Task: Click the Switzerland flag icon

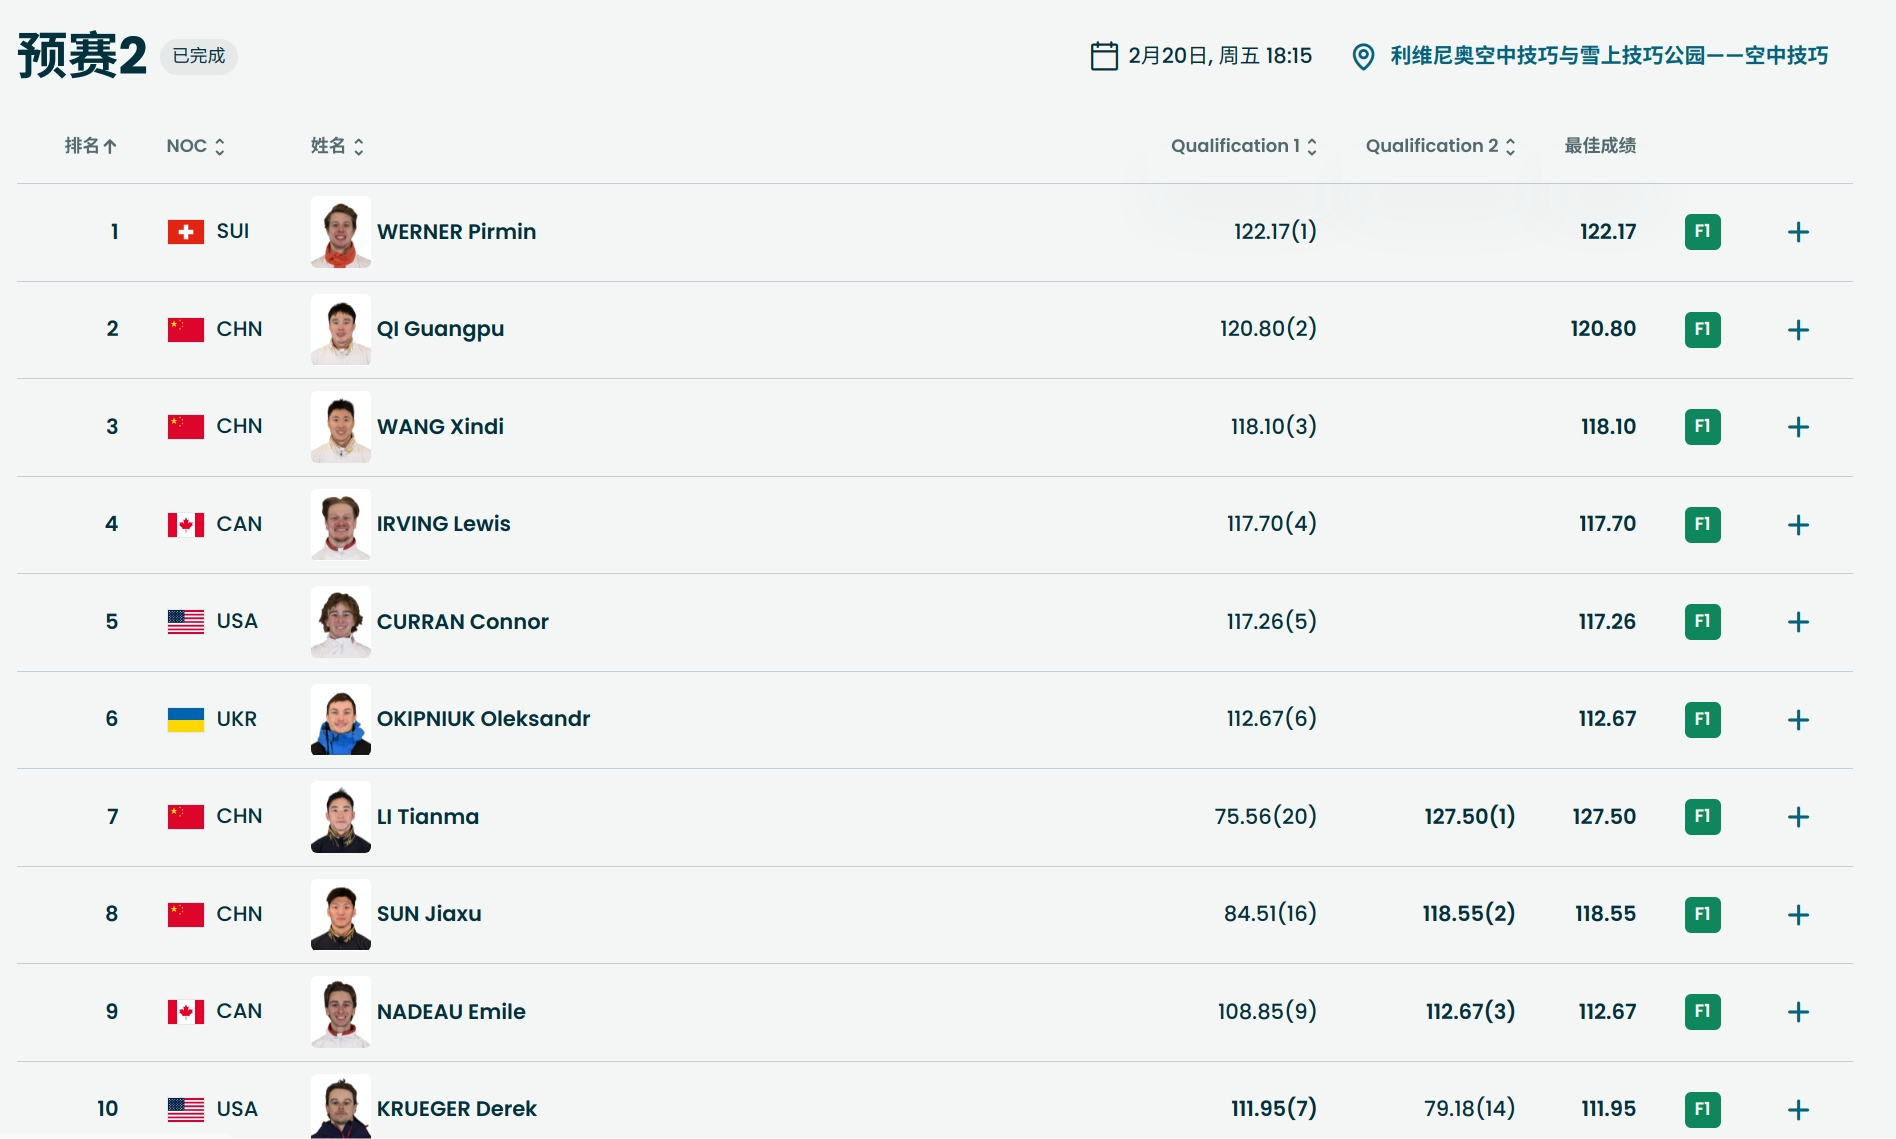Action: tap(186, 232)
